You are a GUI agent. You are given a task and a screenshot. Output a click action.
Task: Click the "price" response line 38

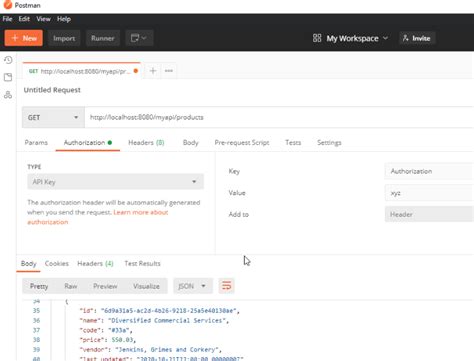click(108, 340)
